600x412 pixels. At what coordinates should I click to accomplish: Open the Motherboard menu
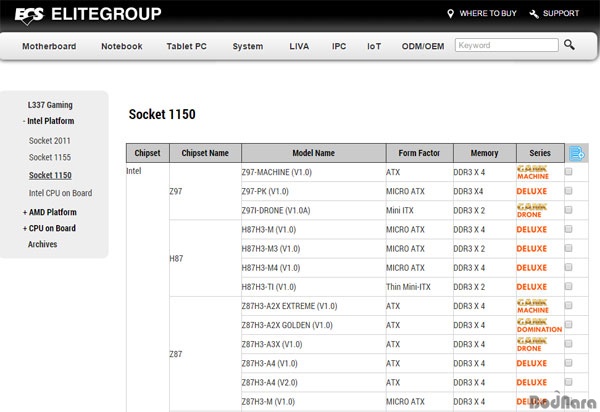click(49, 46)
